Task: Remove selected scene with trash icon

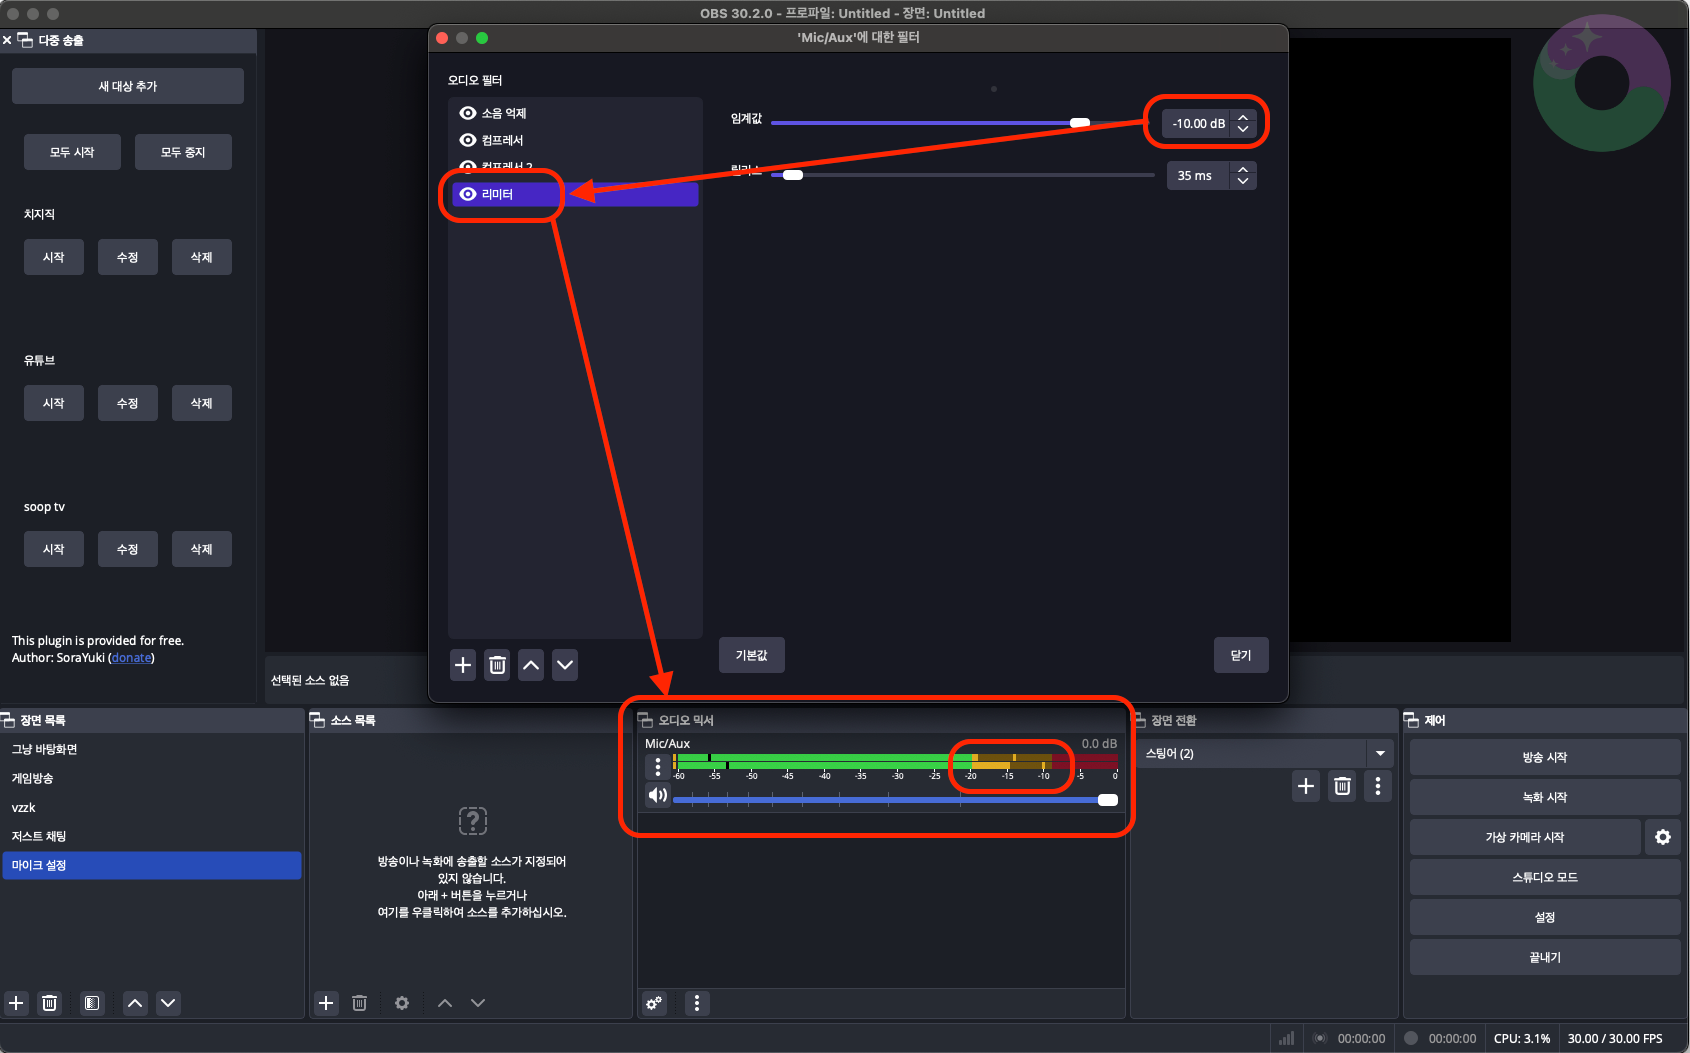Action: [49, 1003]
